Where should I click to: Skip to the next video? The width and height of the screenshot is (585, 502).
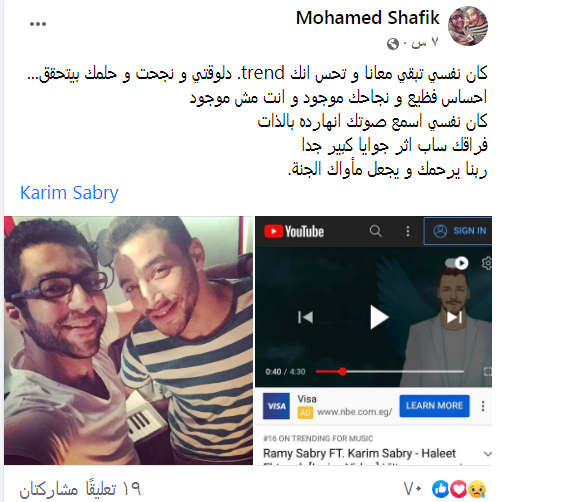click(454, 317)
